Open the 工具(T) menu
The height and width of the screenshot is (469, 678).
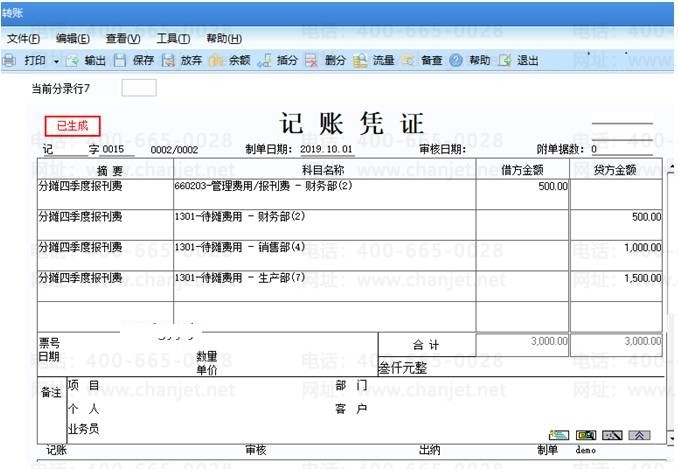(x=173, y=39)
